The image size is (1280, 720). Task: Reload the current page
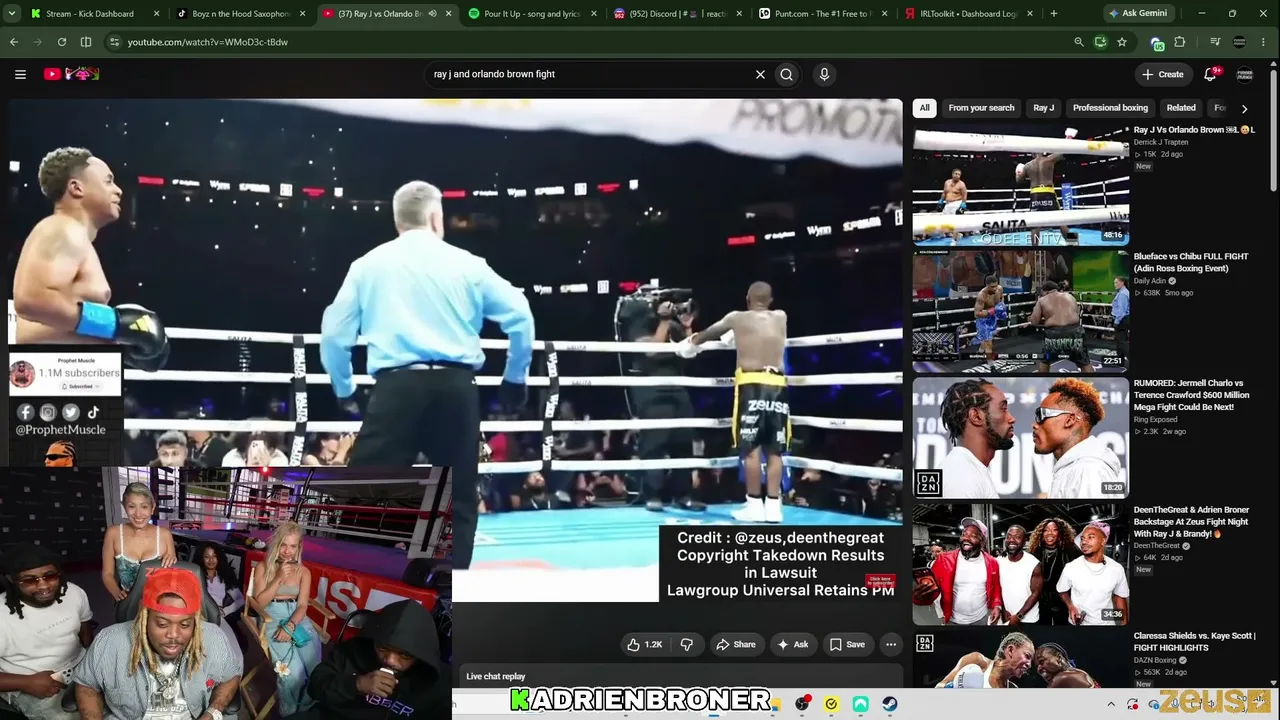(x=62, y=42)
